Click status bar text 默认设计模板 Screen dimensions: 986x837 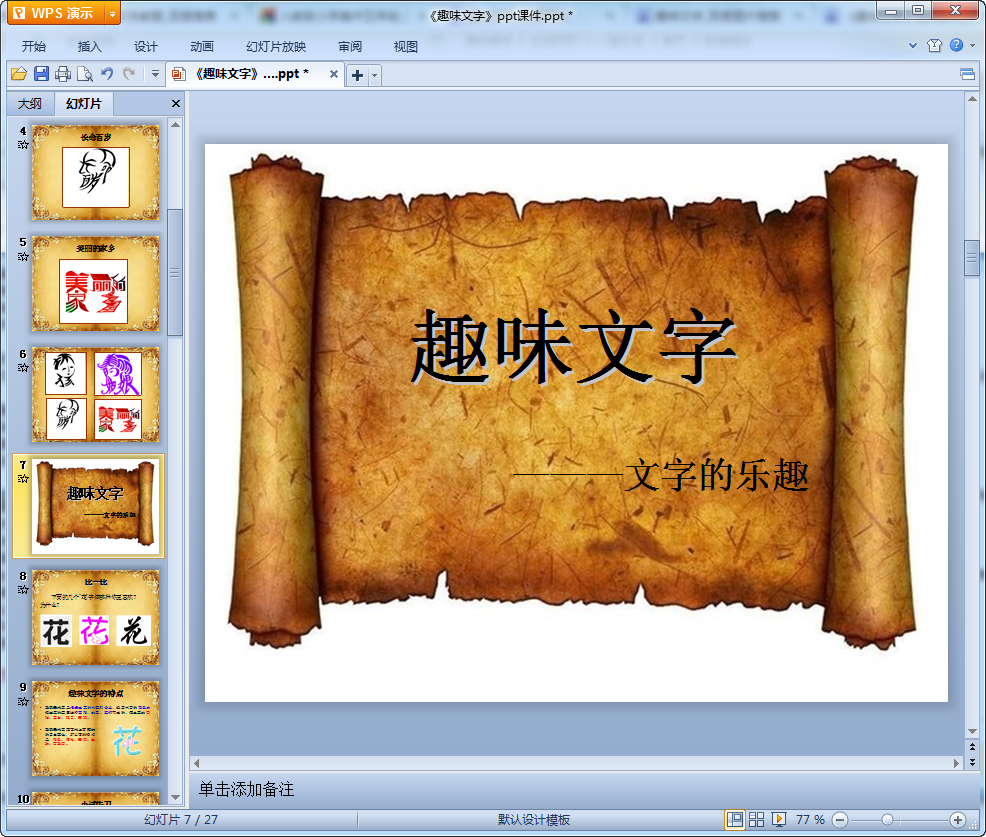pyautogui.click(x=534, y=819)
